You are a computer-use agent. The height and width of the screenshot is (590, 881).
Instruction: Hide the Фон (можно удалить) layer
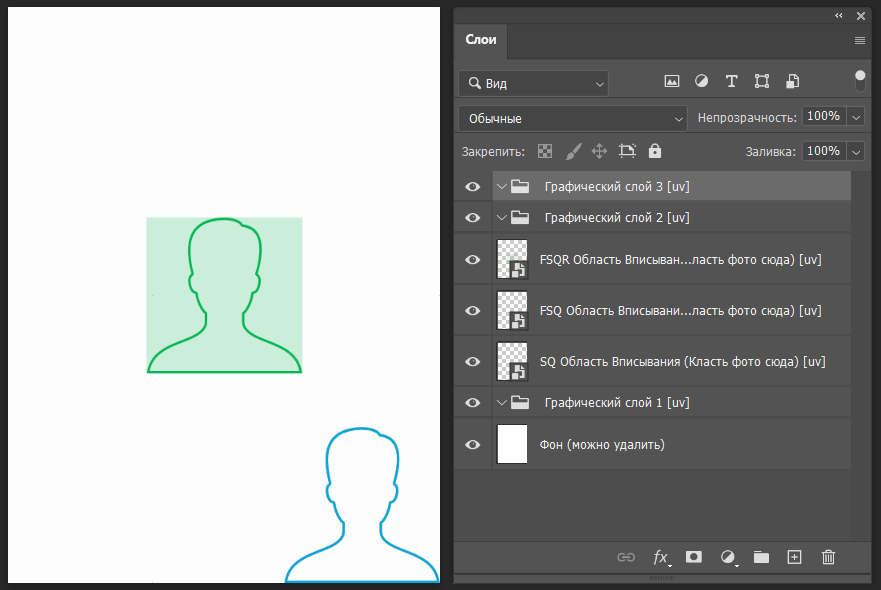tap(473, 444)
